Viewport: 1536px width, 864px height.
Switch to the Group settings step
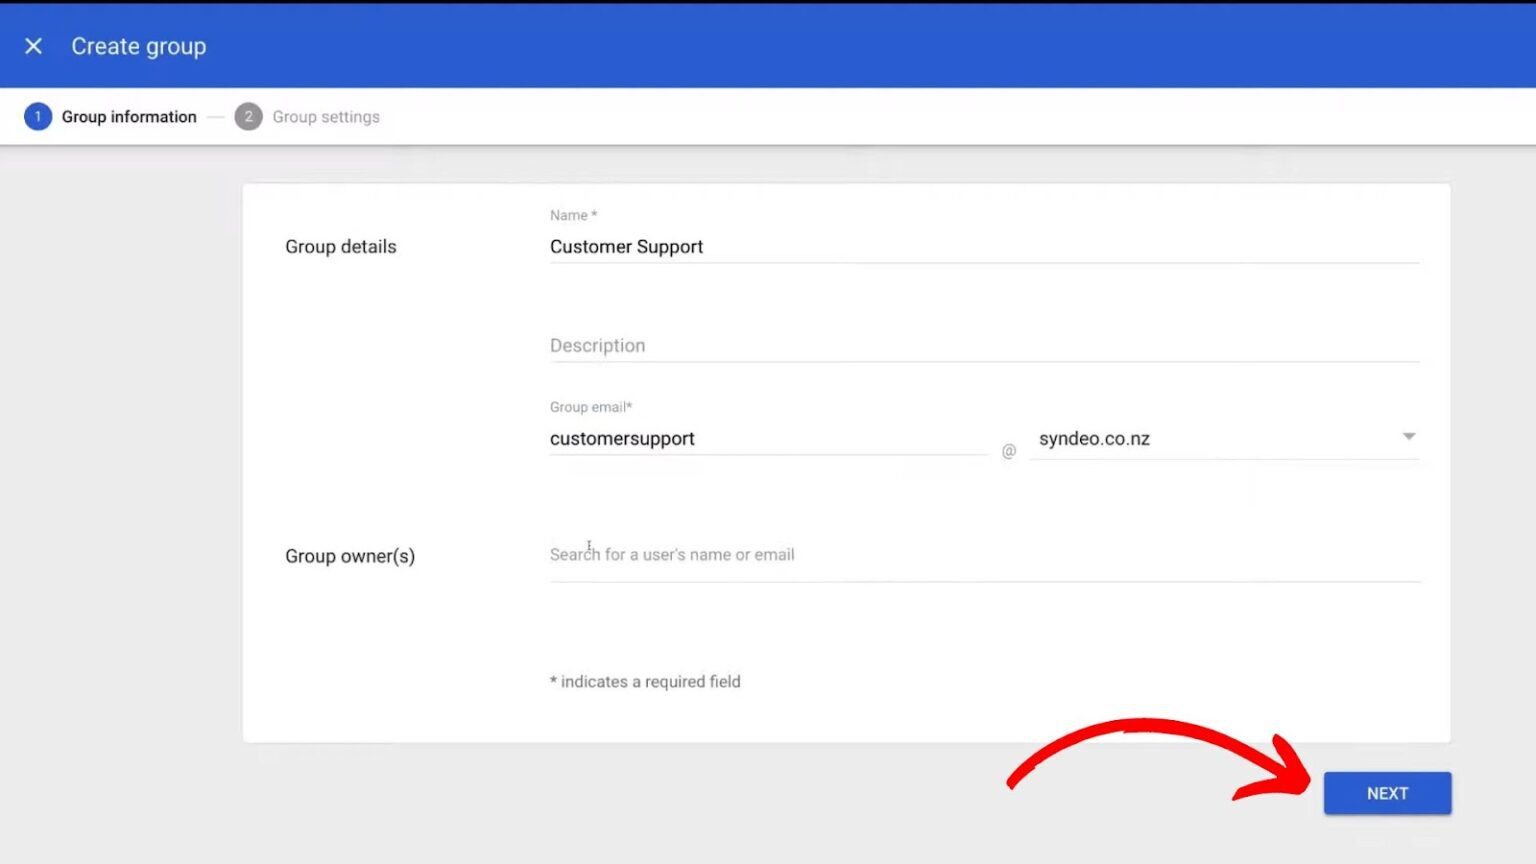(x=326, y=117)
